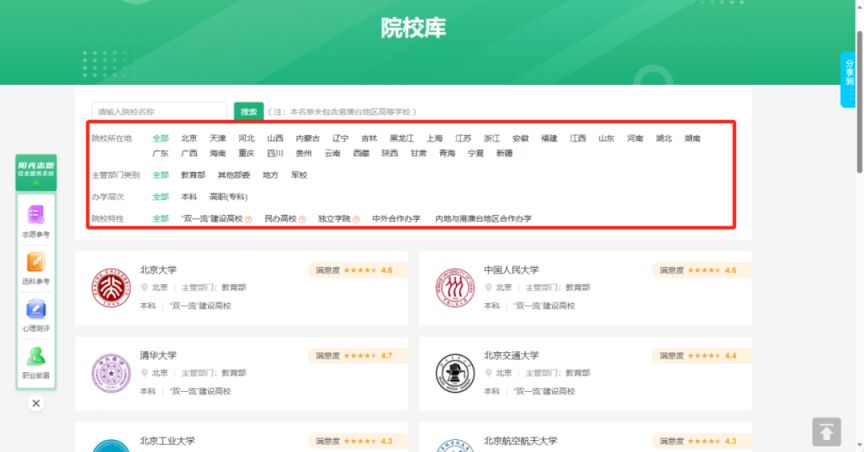Filter schools by 四川 region
Image resolution: width=864 pixels, height=452 pixels.
275,153
